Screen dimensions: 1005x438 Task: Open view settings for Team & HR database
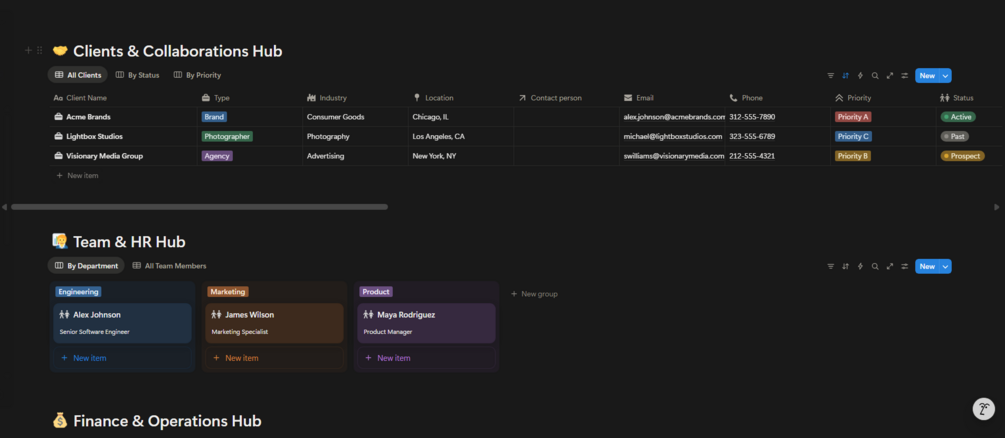pyautogui.click(x=905, y=267)
